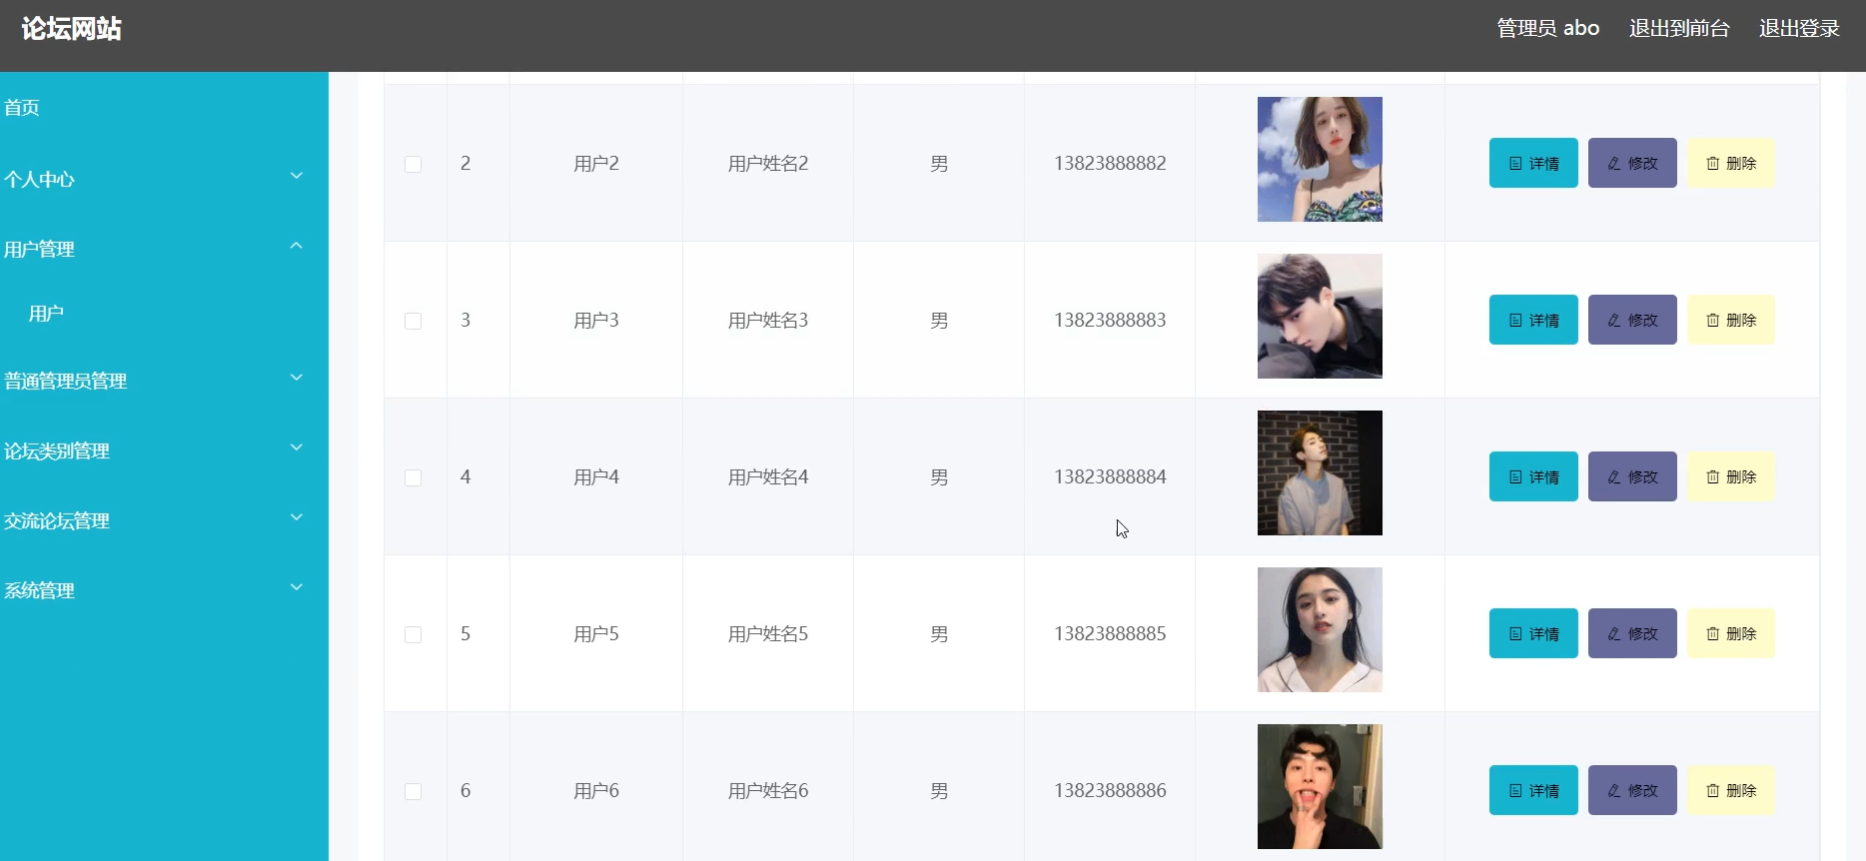Open the avatar photo of 用户6
The image size is (1866, 861).
point(1320,787)
